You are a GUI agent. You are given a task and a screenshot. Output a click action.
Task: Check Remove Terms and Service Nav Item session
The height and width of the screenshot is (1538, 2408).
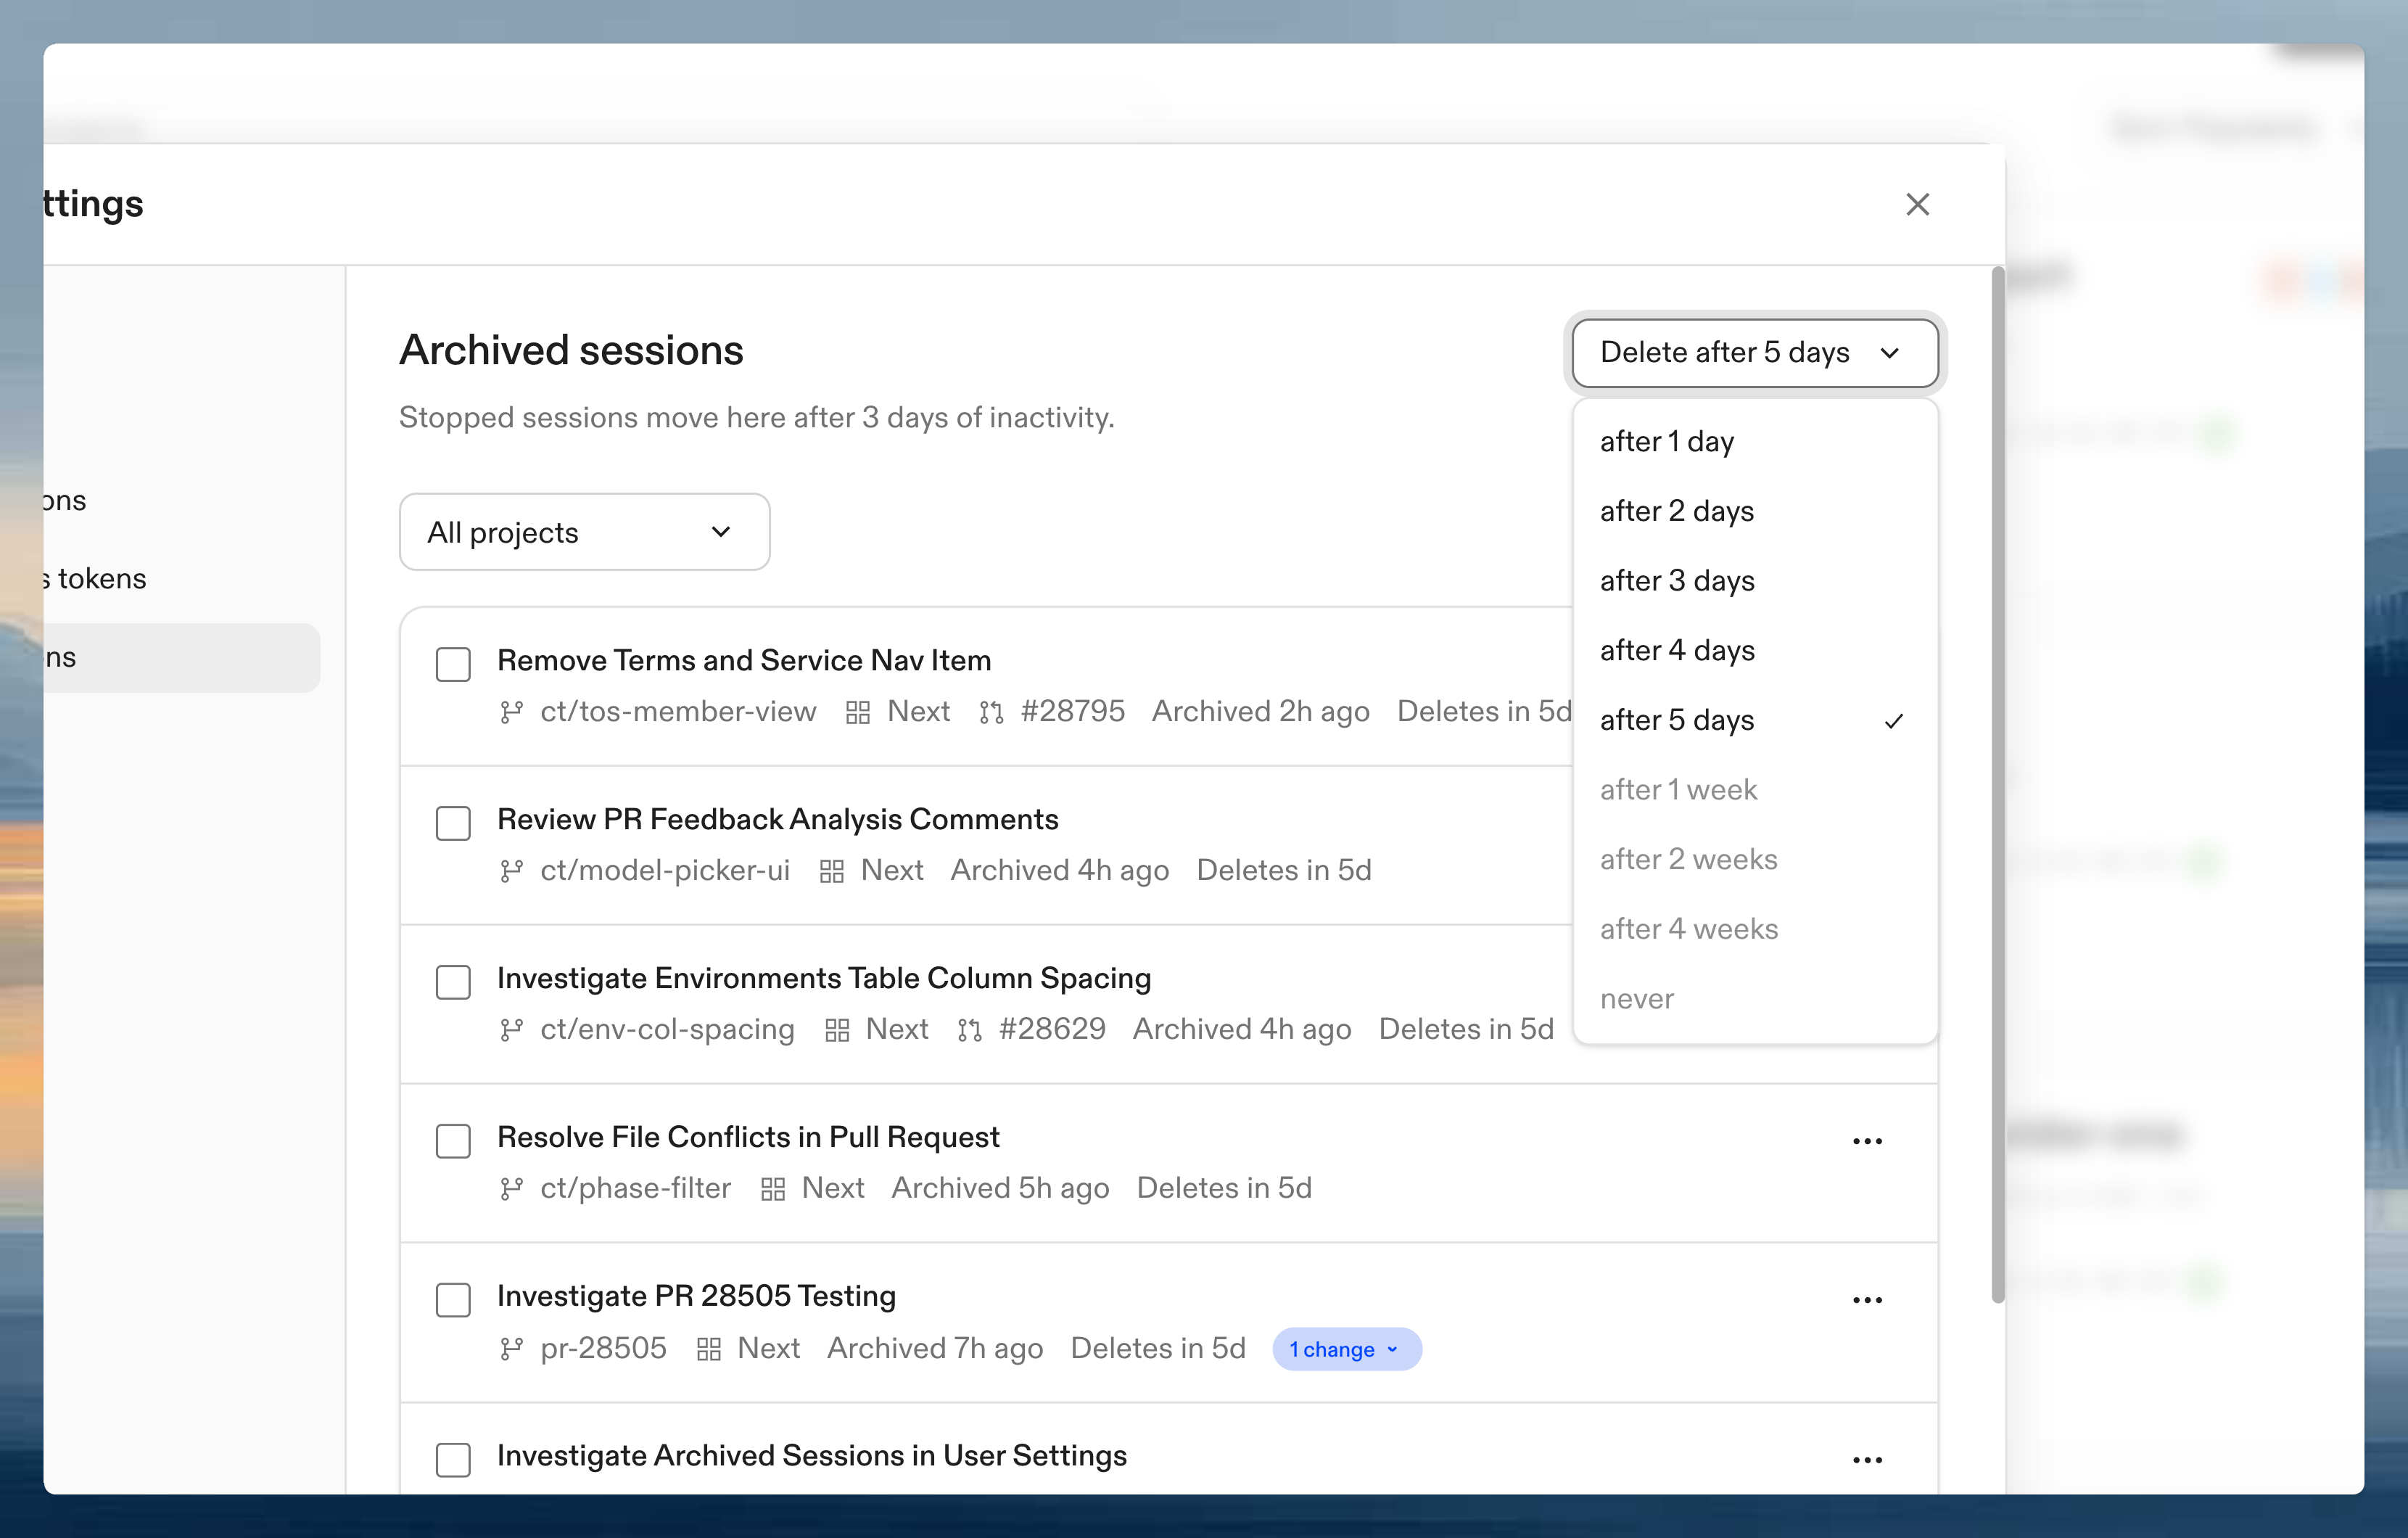pos(453,664)
